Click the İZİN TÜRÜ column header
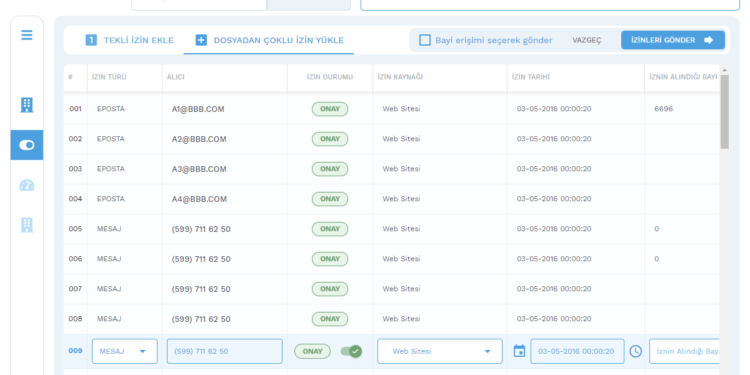This screenshot has width=750, height=375. click(x=109, y=77)
